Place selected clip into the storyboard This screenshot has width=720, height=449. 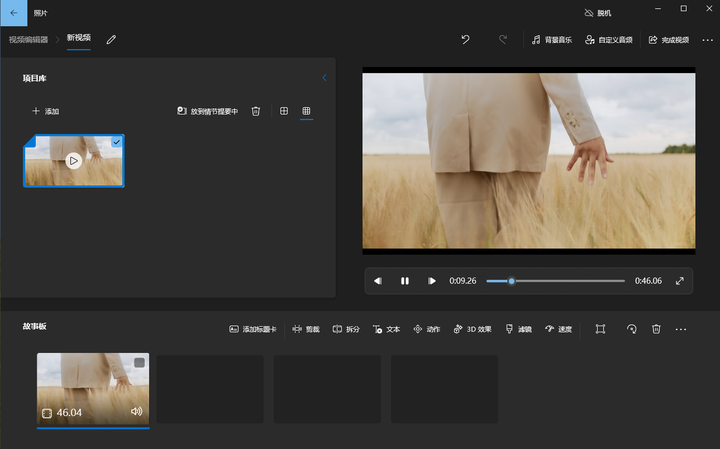click(x=208, y=111)
